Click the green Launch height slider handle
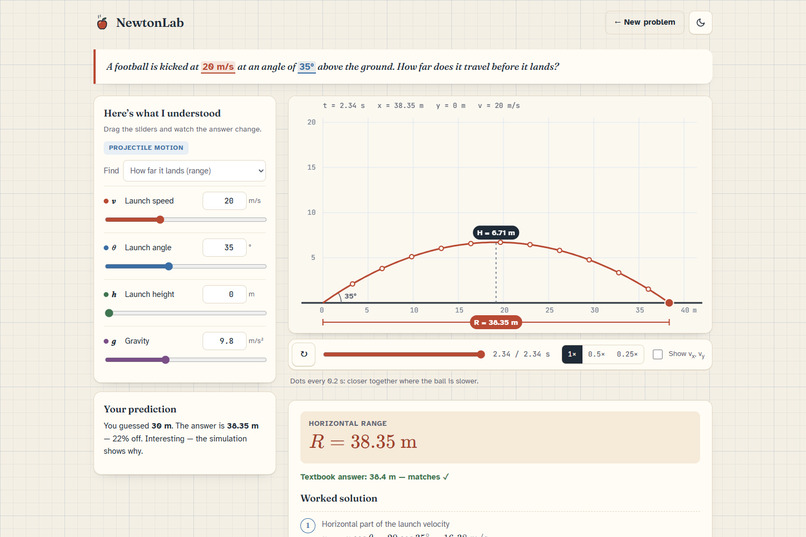This screenshot has width=806, height=537. (109, 313)
